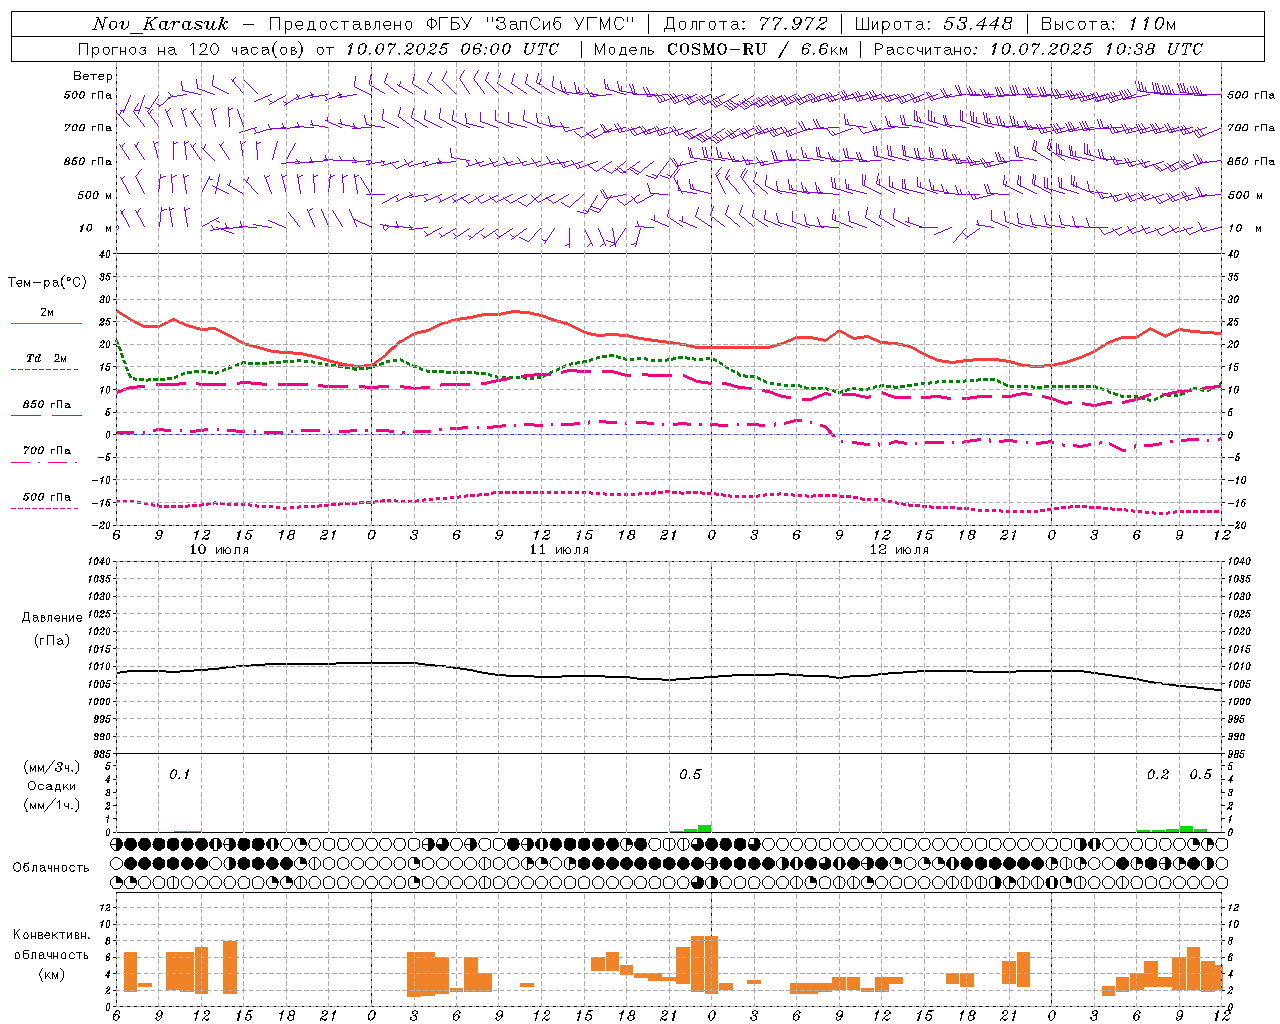Viewport: 1280px width, 1024px height.
Task: Click right-side 10 м wind level label
Action: coord(1243,228)
